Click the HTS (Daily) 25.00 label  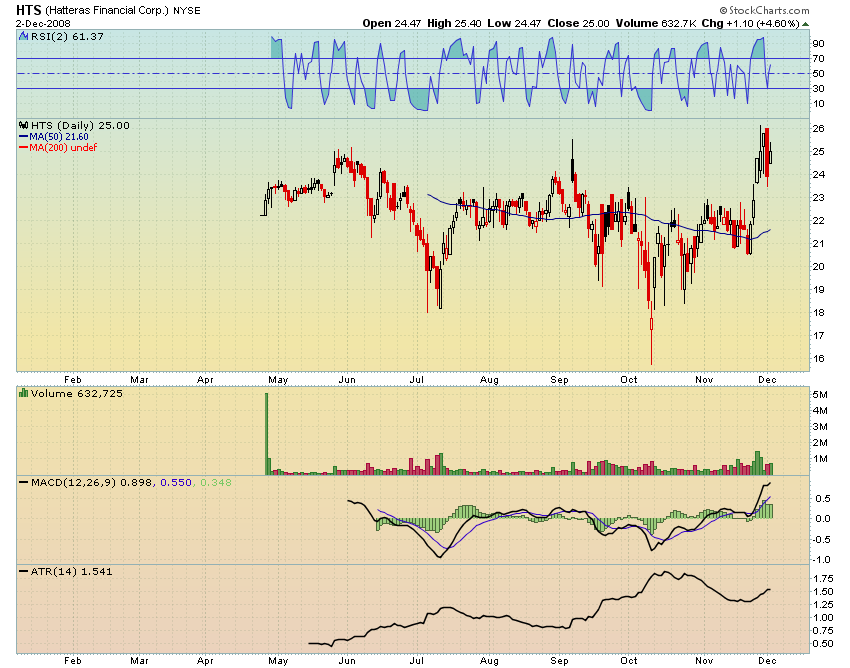coord(80,125)
